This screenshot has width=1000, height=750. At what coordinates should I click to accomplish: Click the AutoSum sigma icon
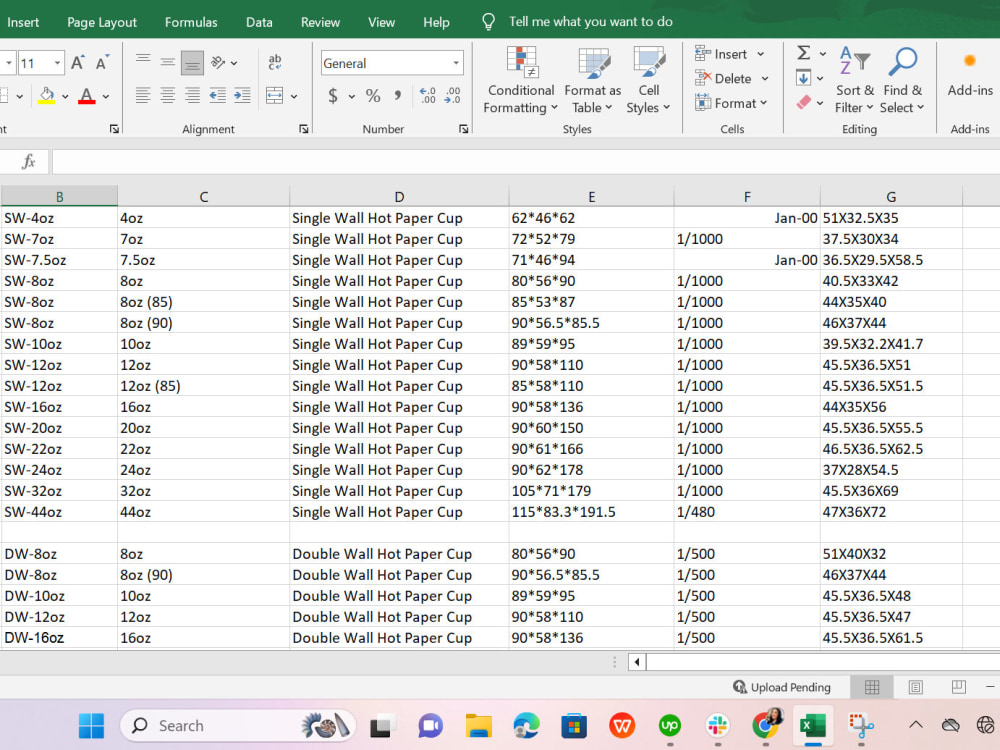(x=804, y=53)
